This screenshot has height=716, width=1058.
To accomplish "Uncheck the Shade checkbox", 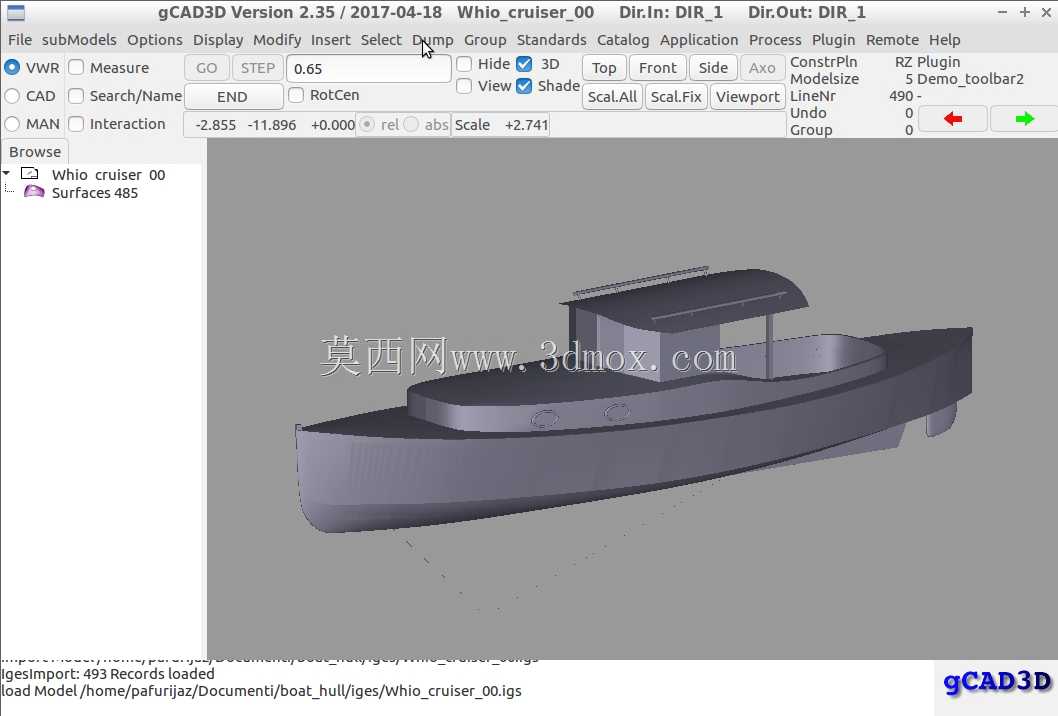I will pyautogui.click(x=524, y=86).
